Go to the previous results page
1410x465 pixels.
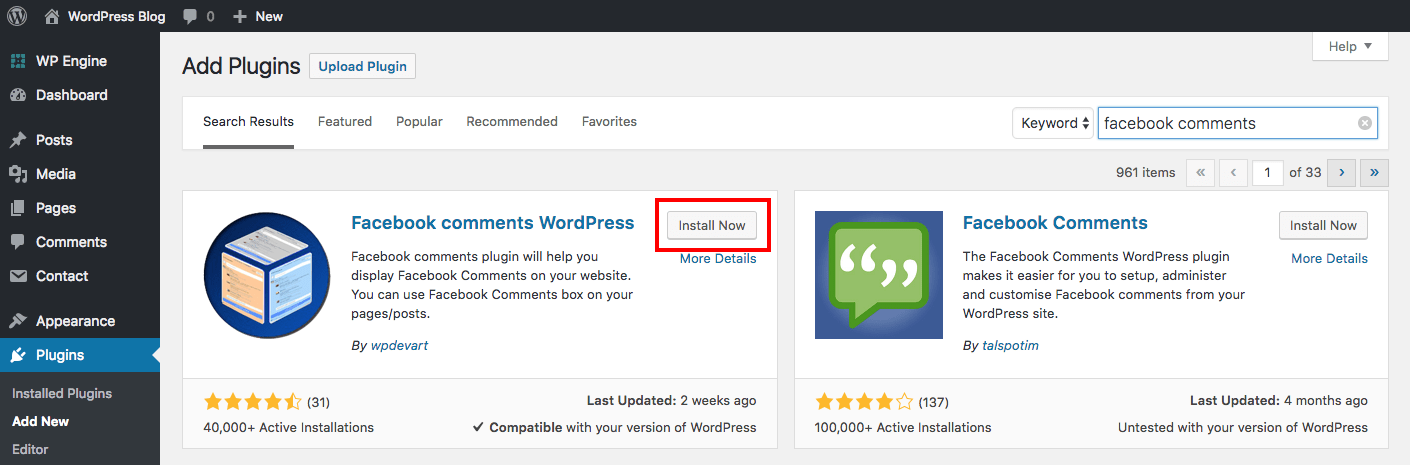pyautogui.click(x=1234, y=172)
